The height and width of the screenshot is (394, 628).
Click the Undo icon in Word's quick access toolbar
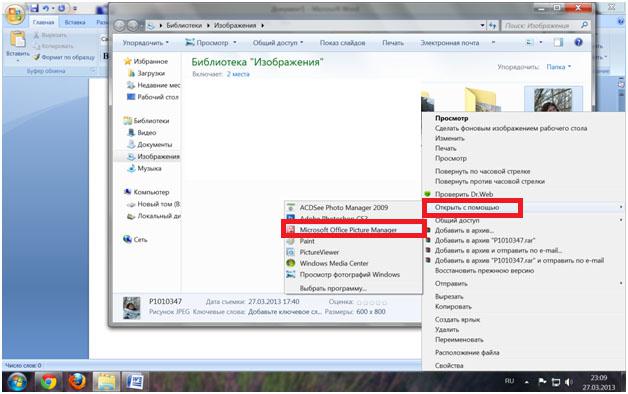click(x=46, y=8)
